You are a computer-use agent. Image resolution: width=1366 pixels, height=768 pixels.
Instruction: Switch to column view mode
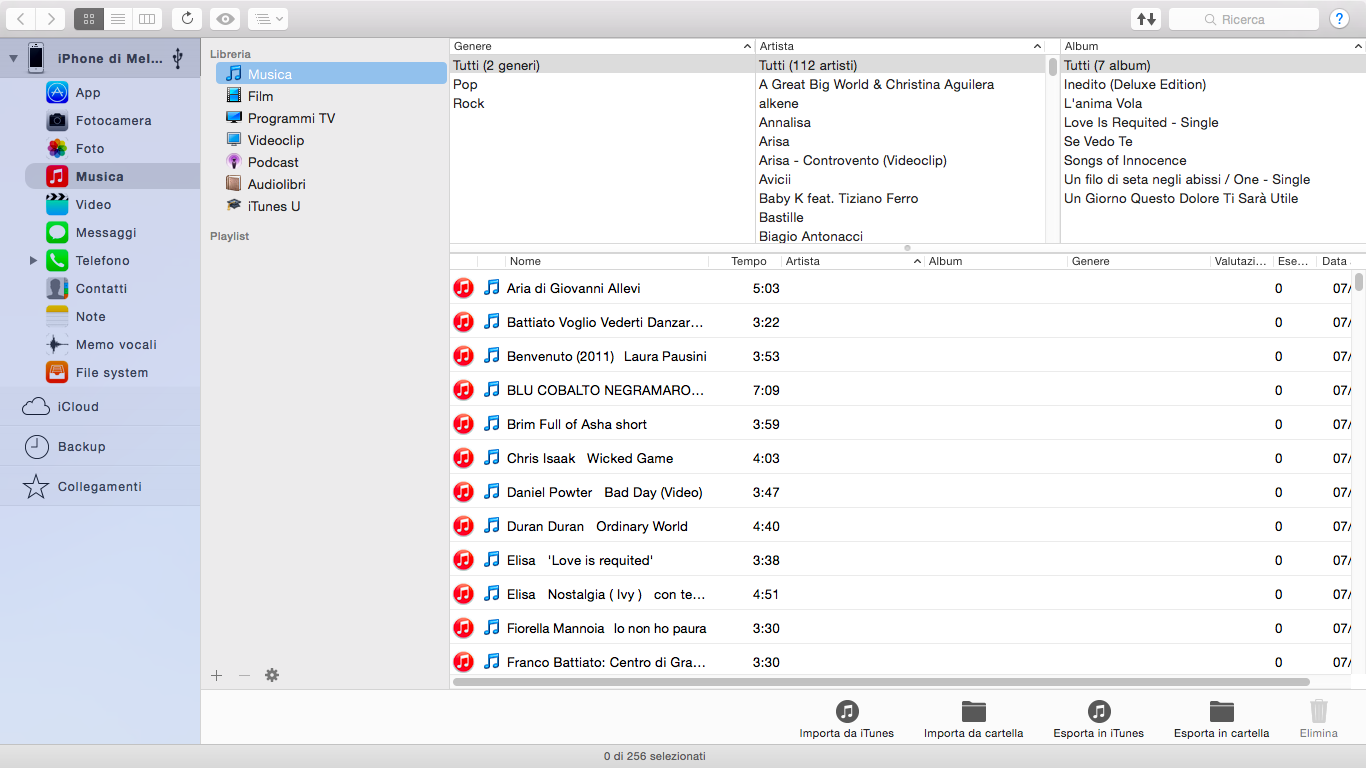(x=146, y=19)
